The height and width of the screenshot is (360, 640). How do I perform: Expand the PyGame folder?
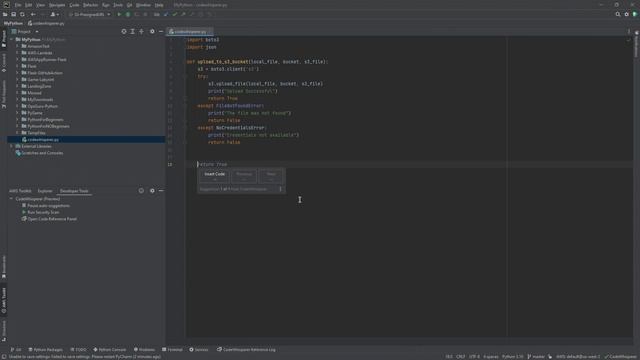(x=17, y=113)
